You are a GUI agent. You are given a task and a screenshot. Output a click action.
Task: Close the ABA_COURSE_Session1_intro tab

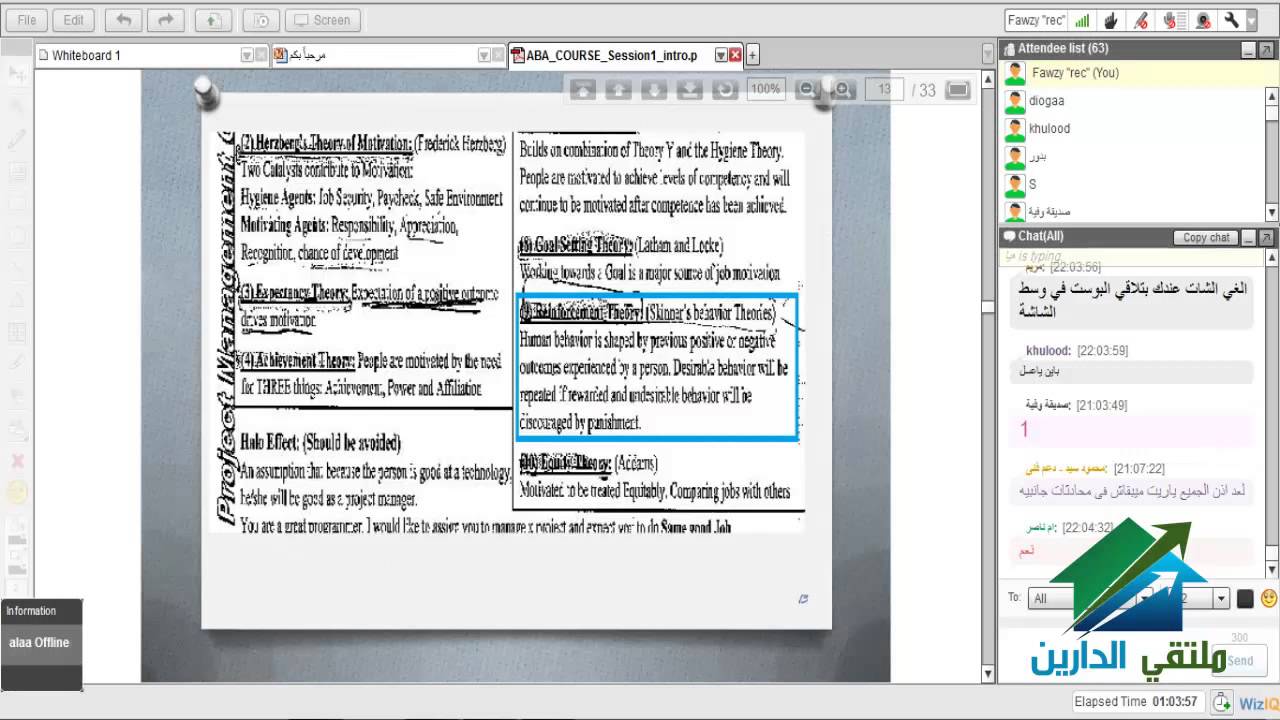(x=735, y=56)
